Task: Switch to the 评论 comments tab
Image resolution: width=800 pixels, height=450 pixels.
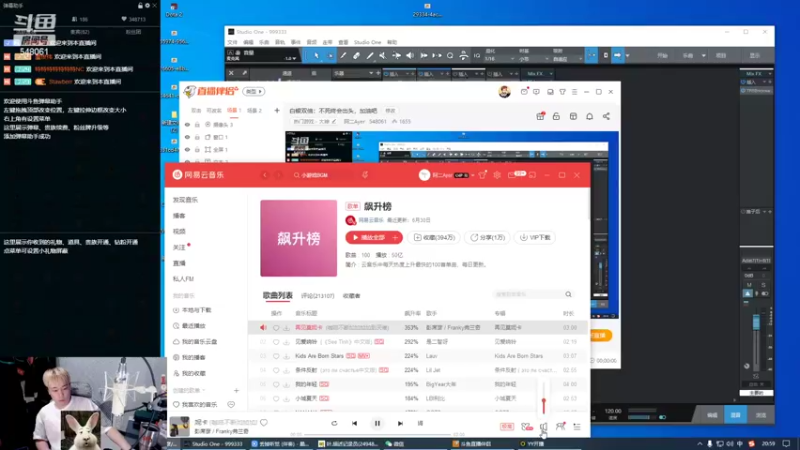Action: (317, 296)
